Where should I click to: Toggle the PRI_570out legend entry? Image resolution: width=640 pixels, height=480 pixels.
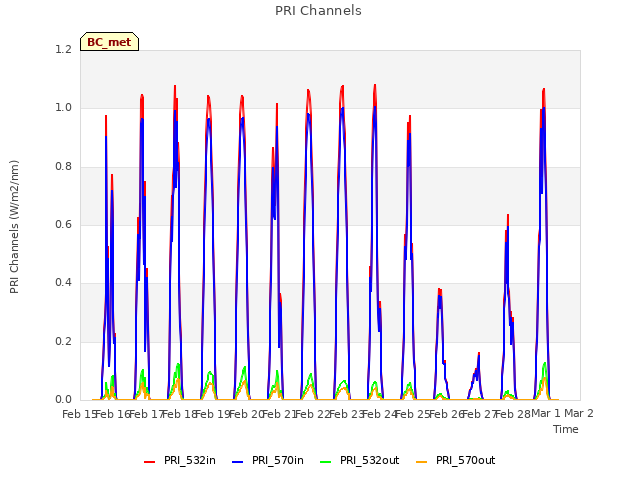(456, 460)
